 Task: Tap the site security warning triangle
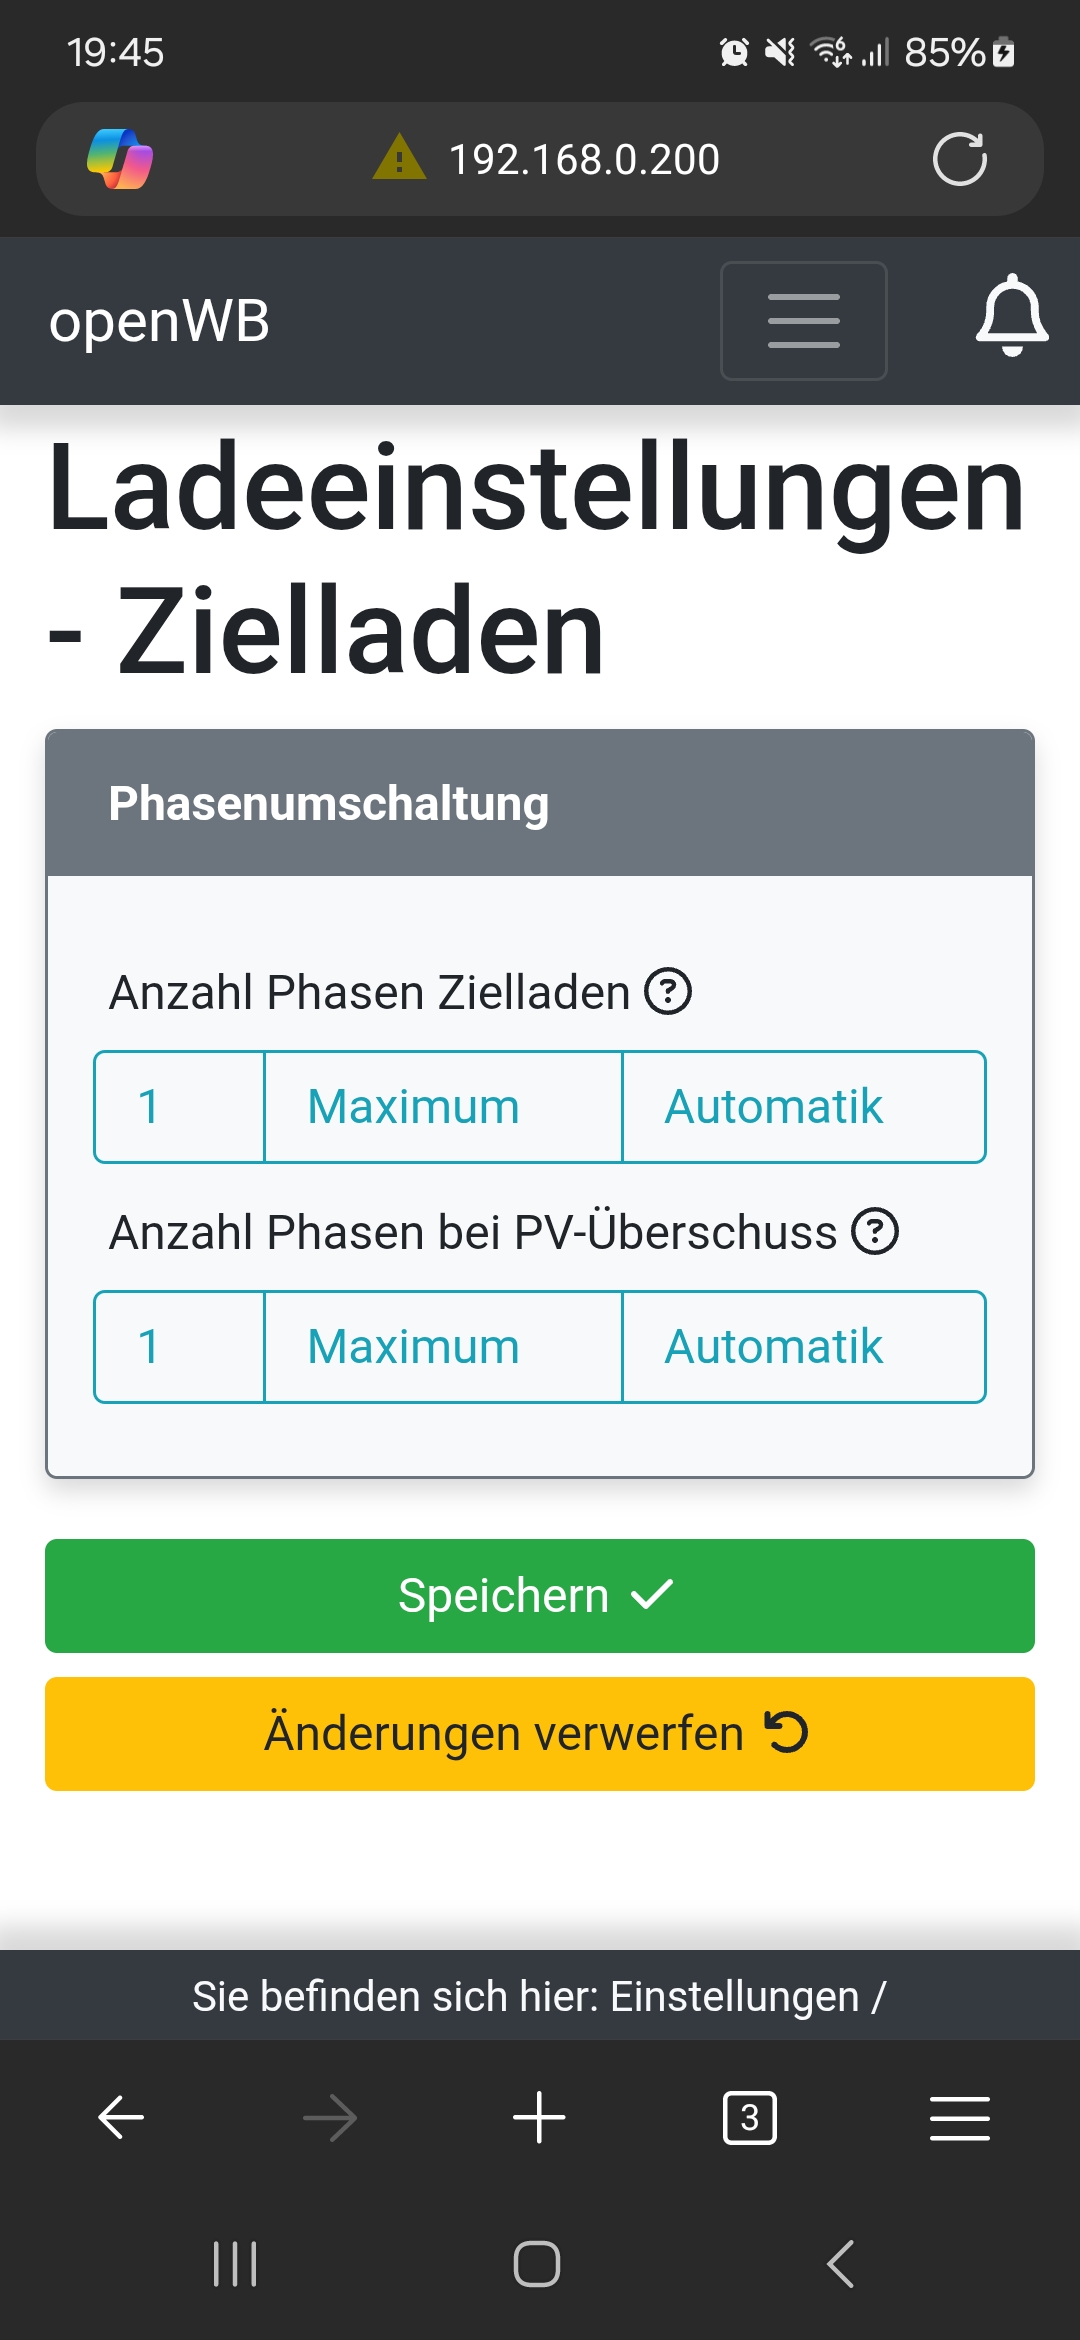coord(399,158)
